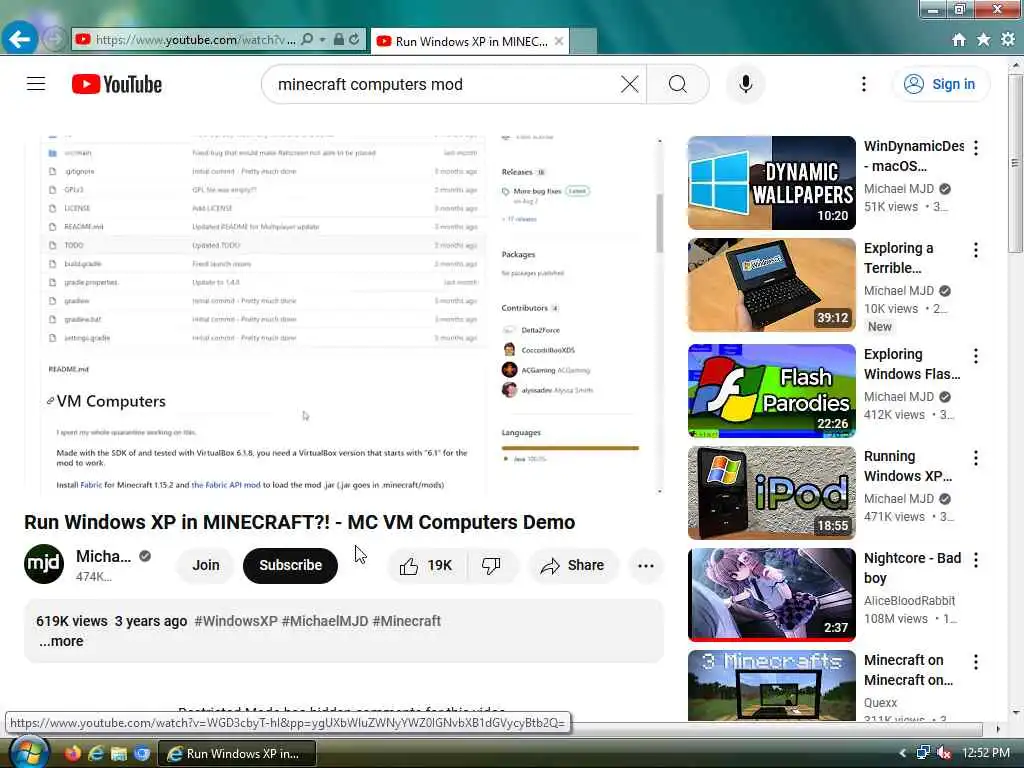
Task: Open the 'Exploring a Terrible...' laptop thumbnail
Action: click(771, 285)
